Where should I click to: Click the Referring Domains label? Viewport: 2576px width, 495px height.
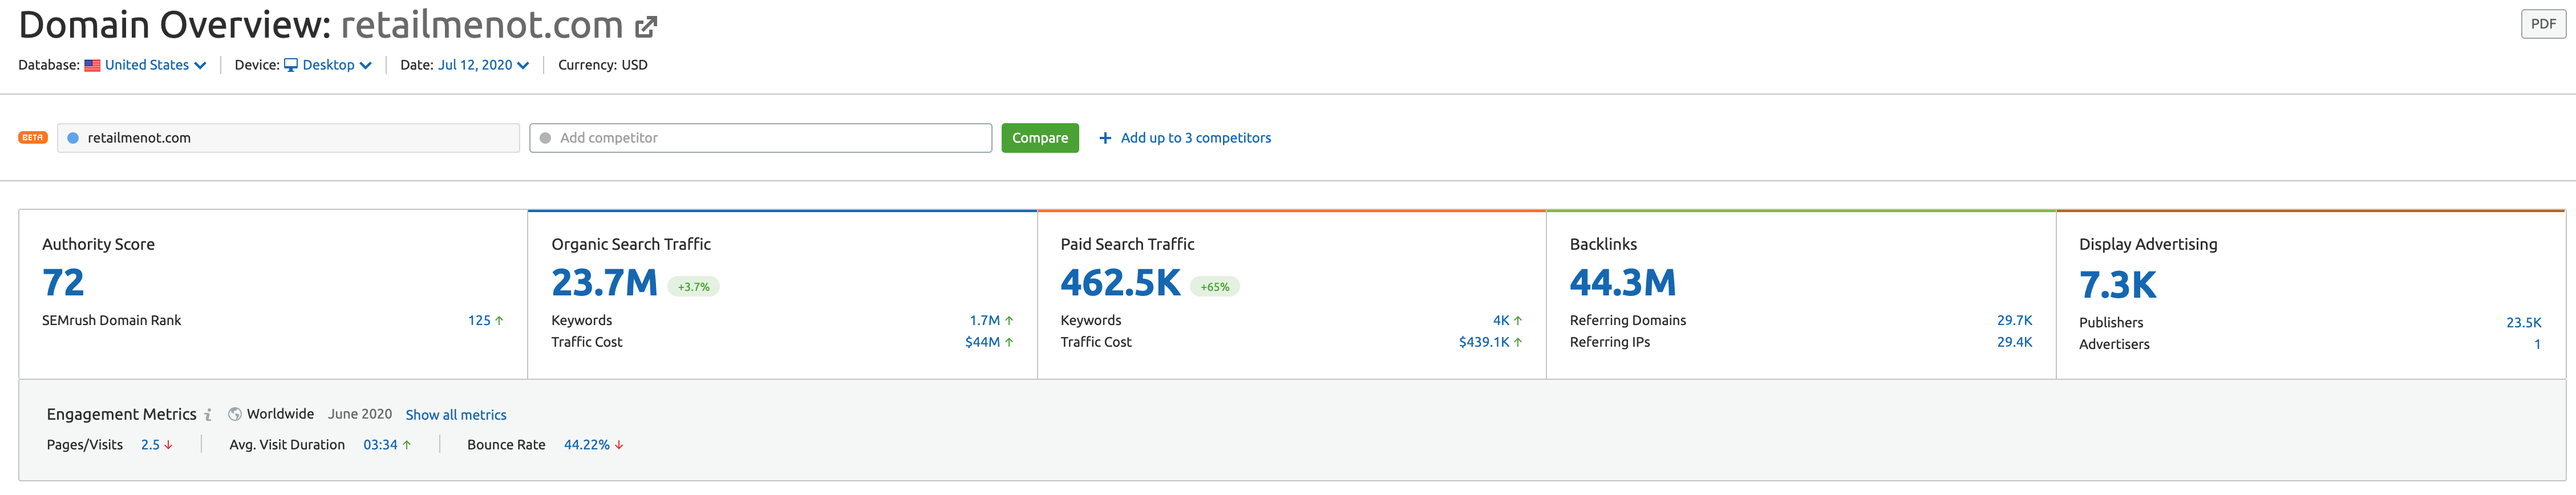coord(1627,321)
